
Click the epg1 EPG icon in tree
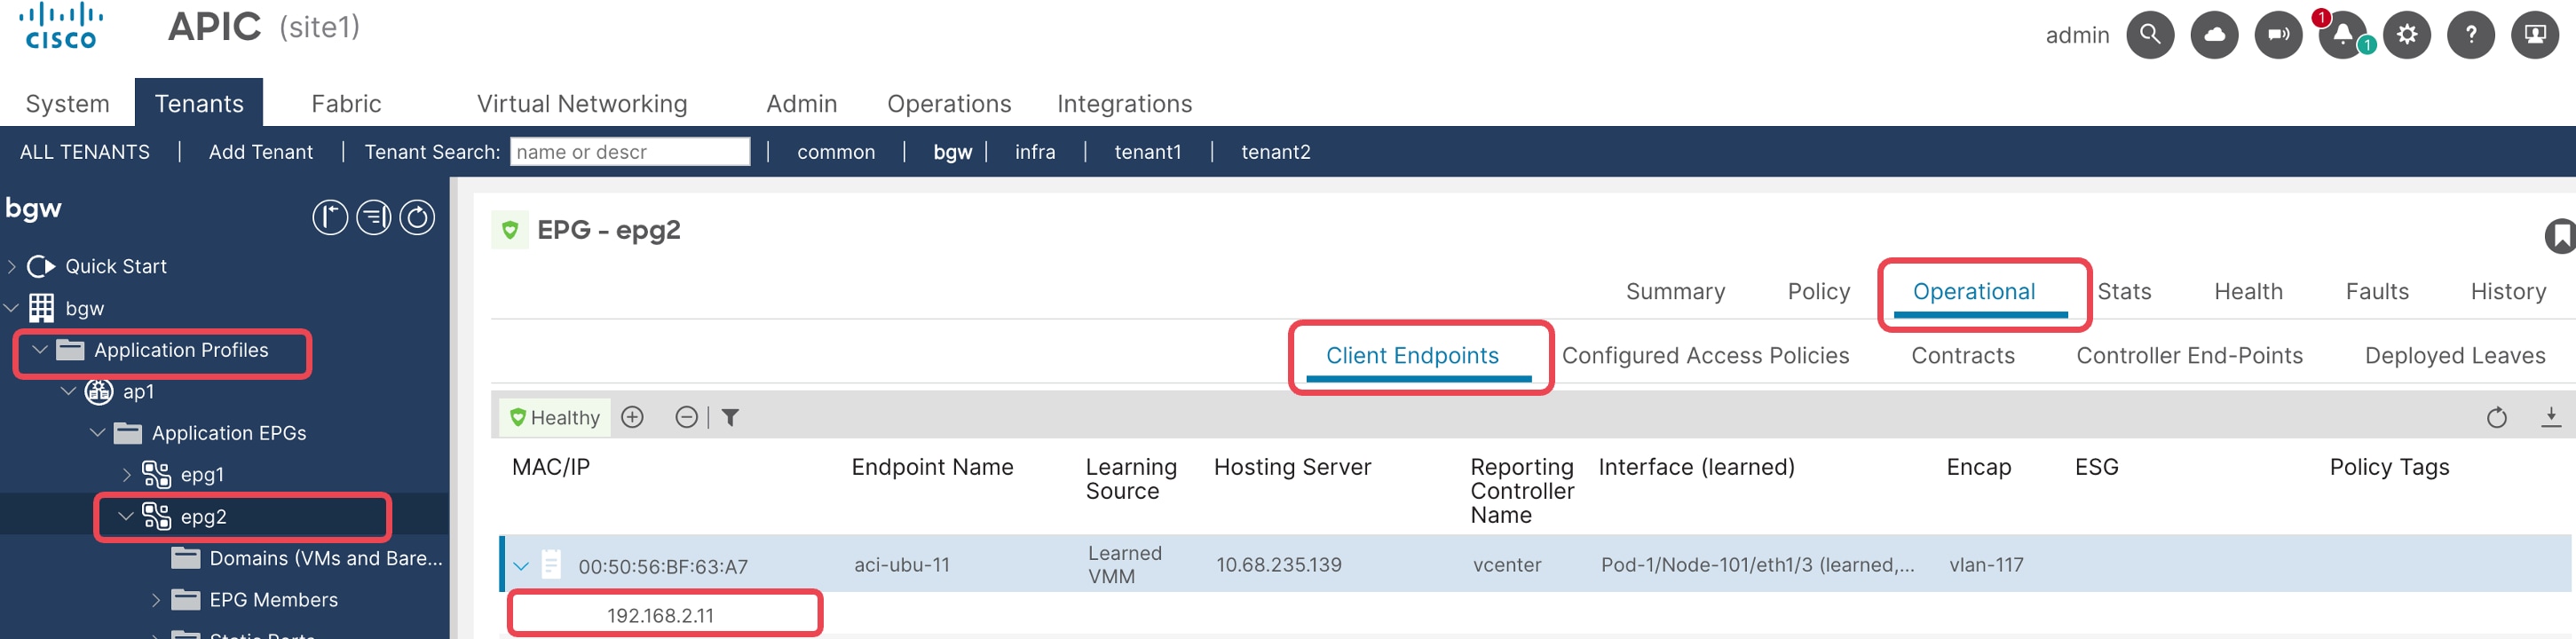tap(156, 474)
